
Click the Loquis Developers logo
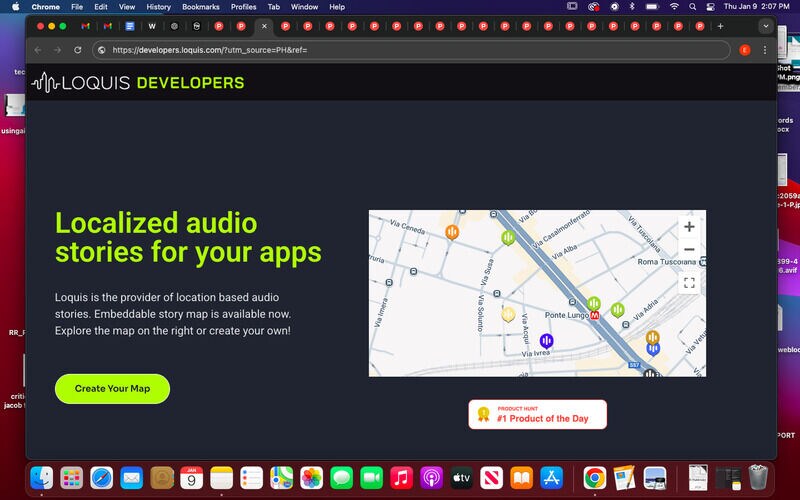pos(137,82)
